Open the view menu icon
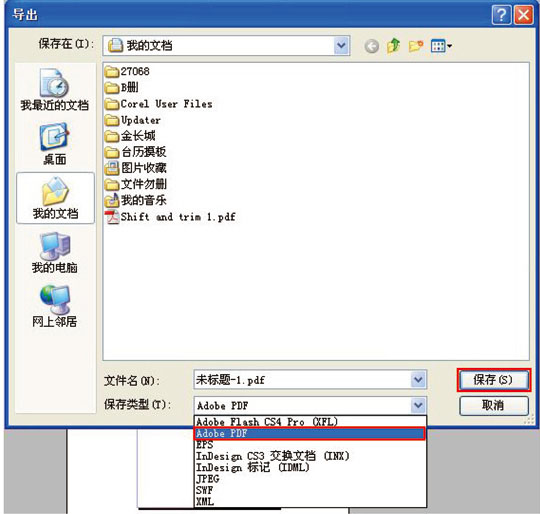 (x=442, y=45)
